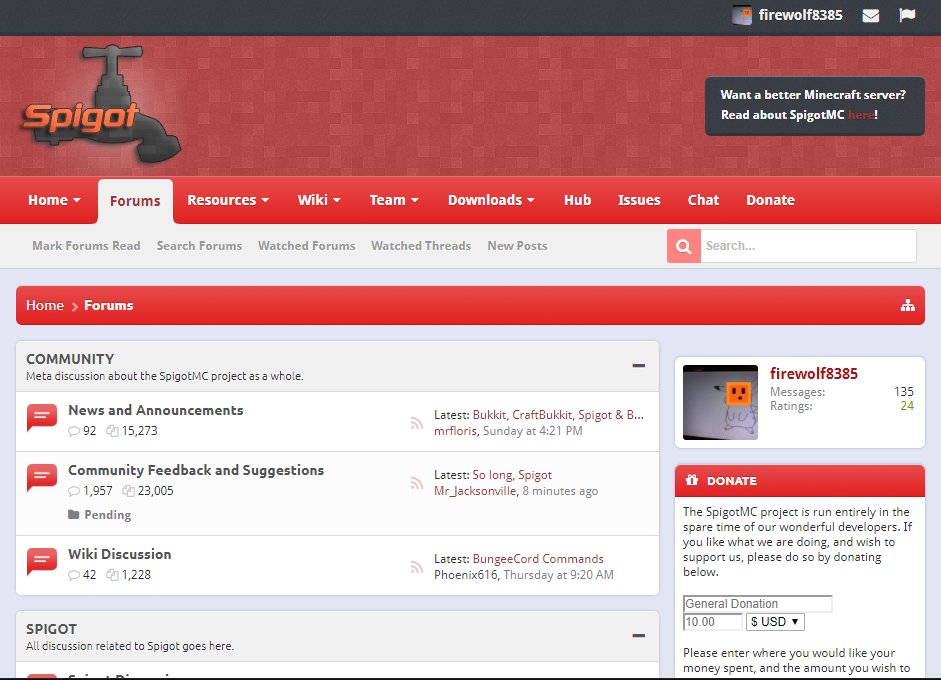941x680 pixels.
Task: Click the gift icon in Donate header
Action: pos(692,480)
